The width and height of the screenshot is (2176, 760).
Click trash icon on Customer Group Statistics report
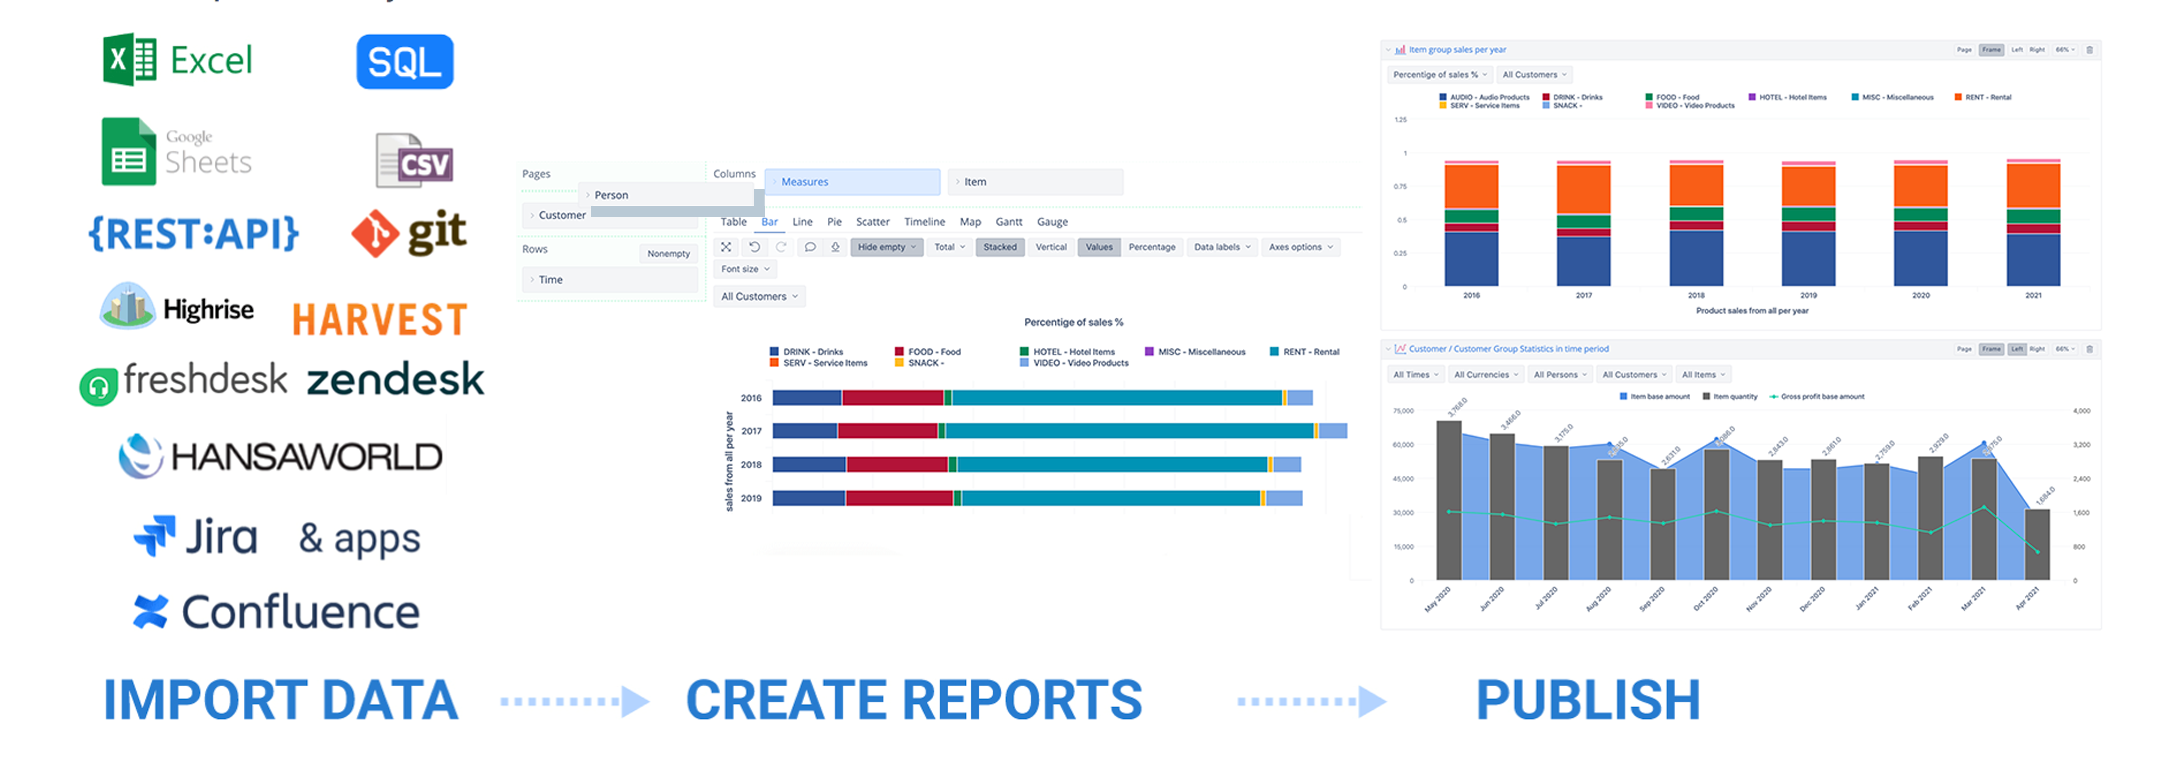2089,349
